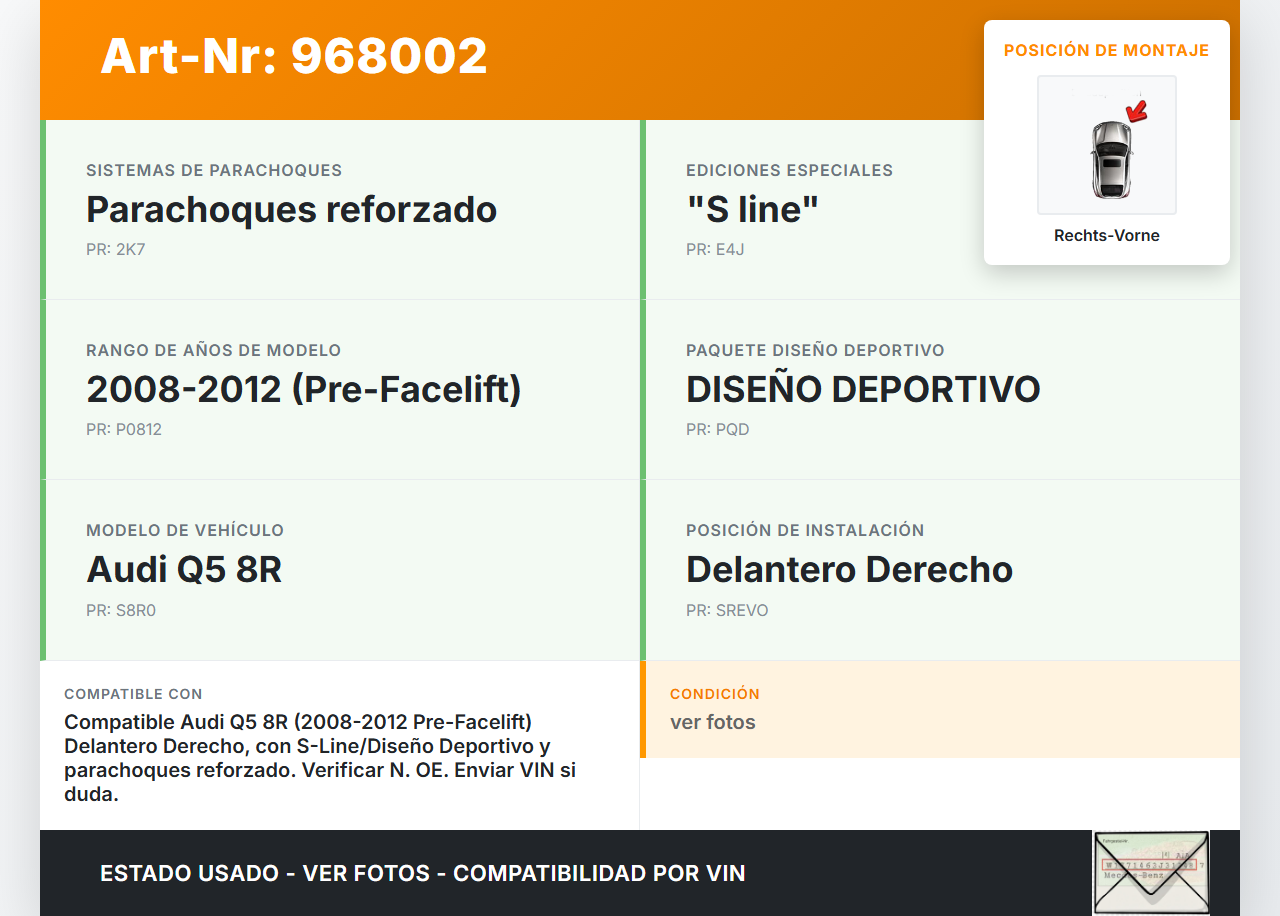Image resolution: width=1280 pixels, height=916 pixels.
Task: Click the "RANGO DE AÑOS DE MODELO" label
Action: tap(214, 350)
